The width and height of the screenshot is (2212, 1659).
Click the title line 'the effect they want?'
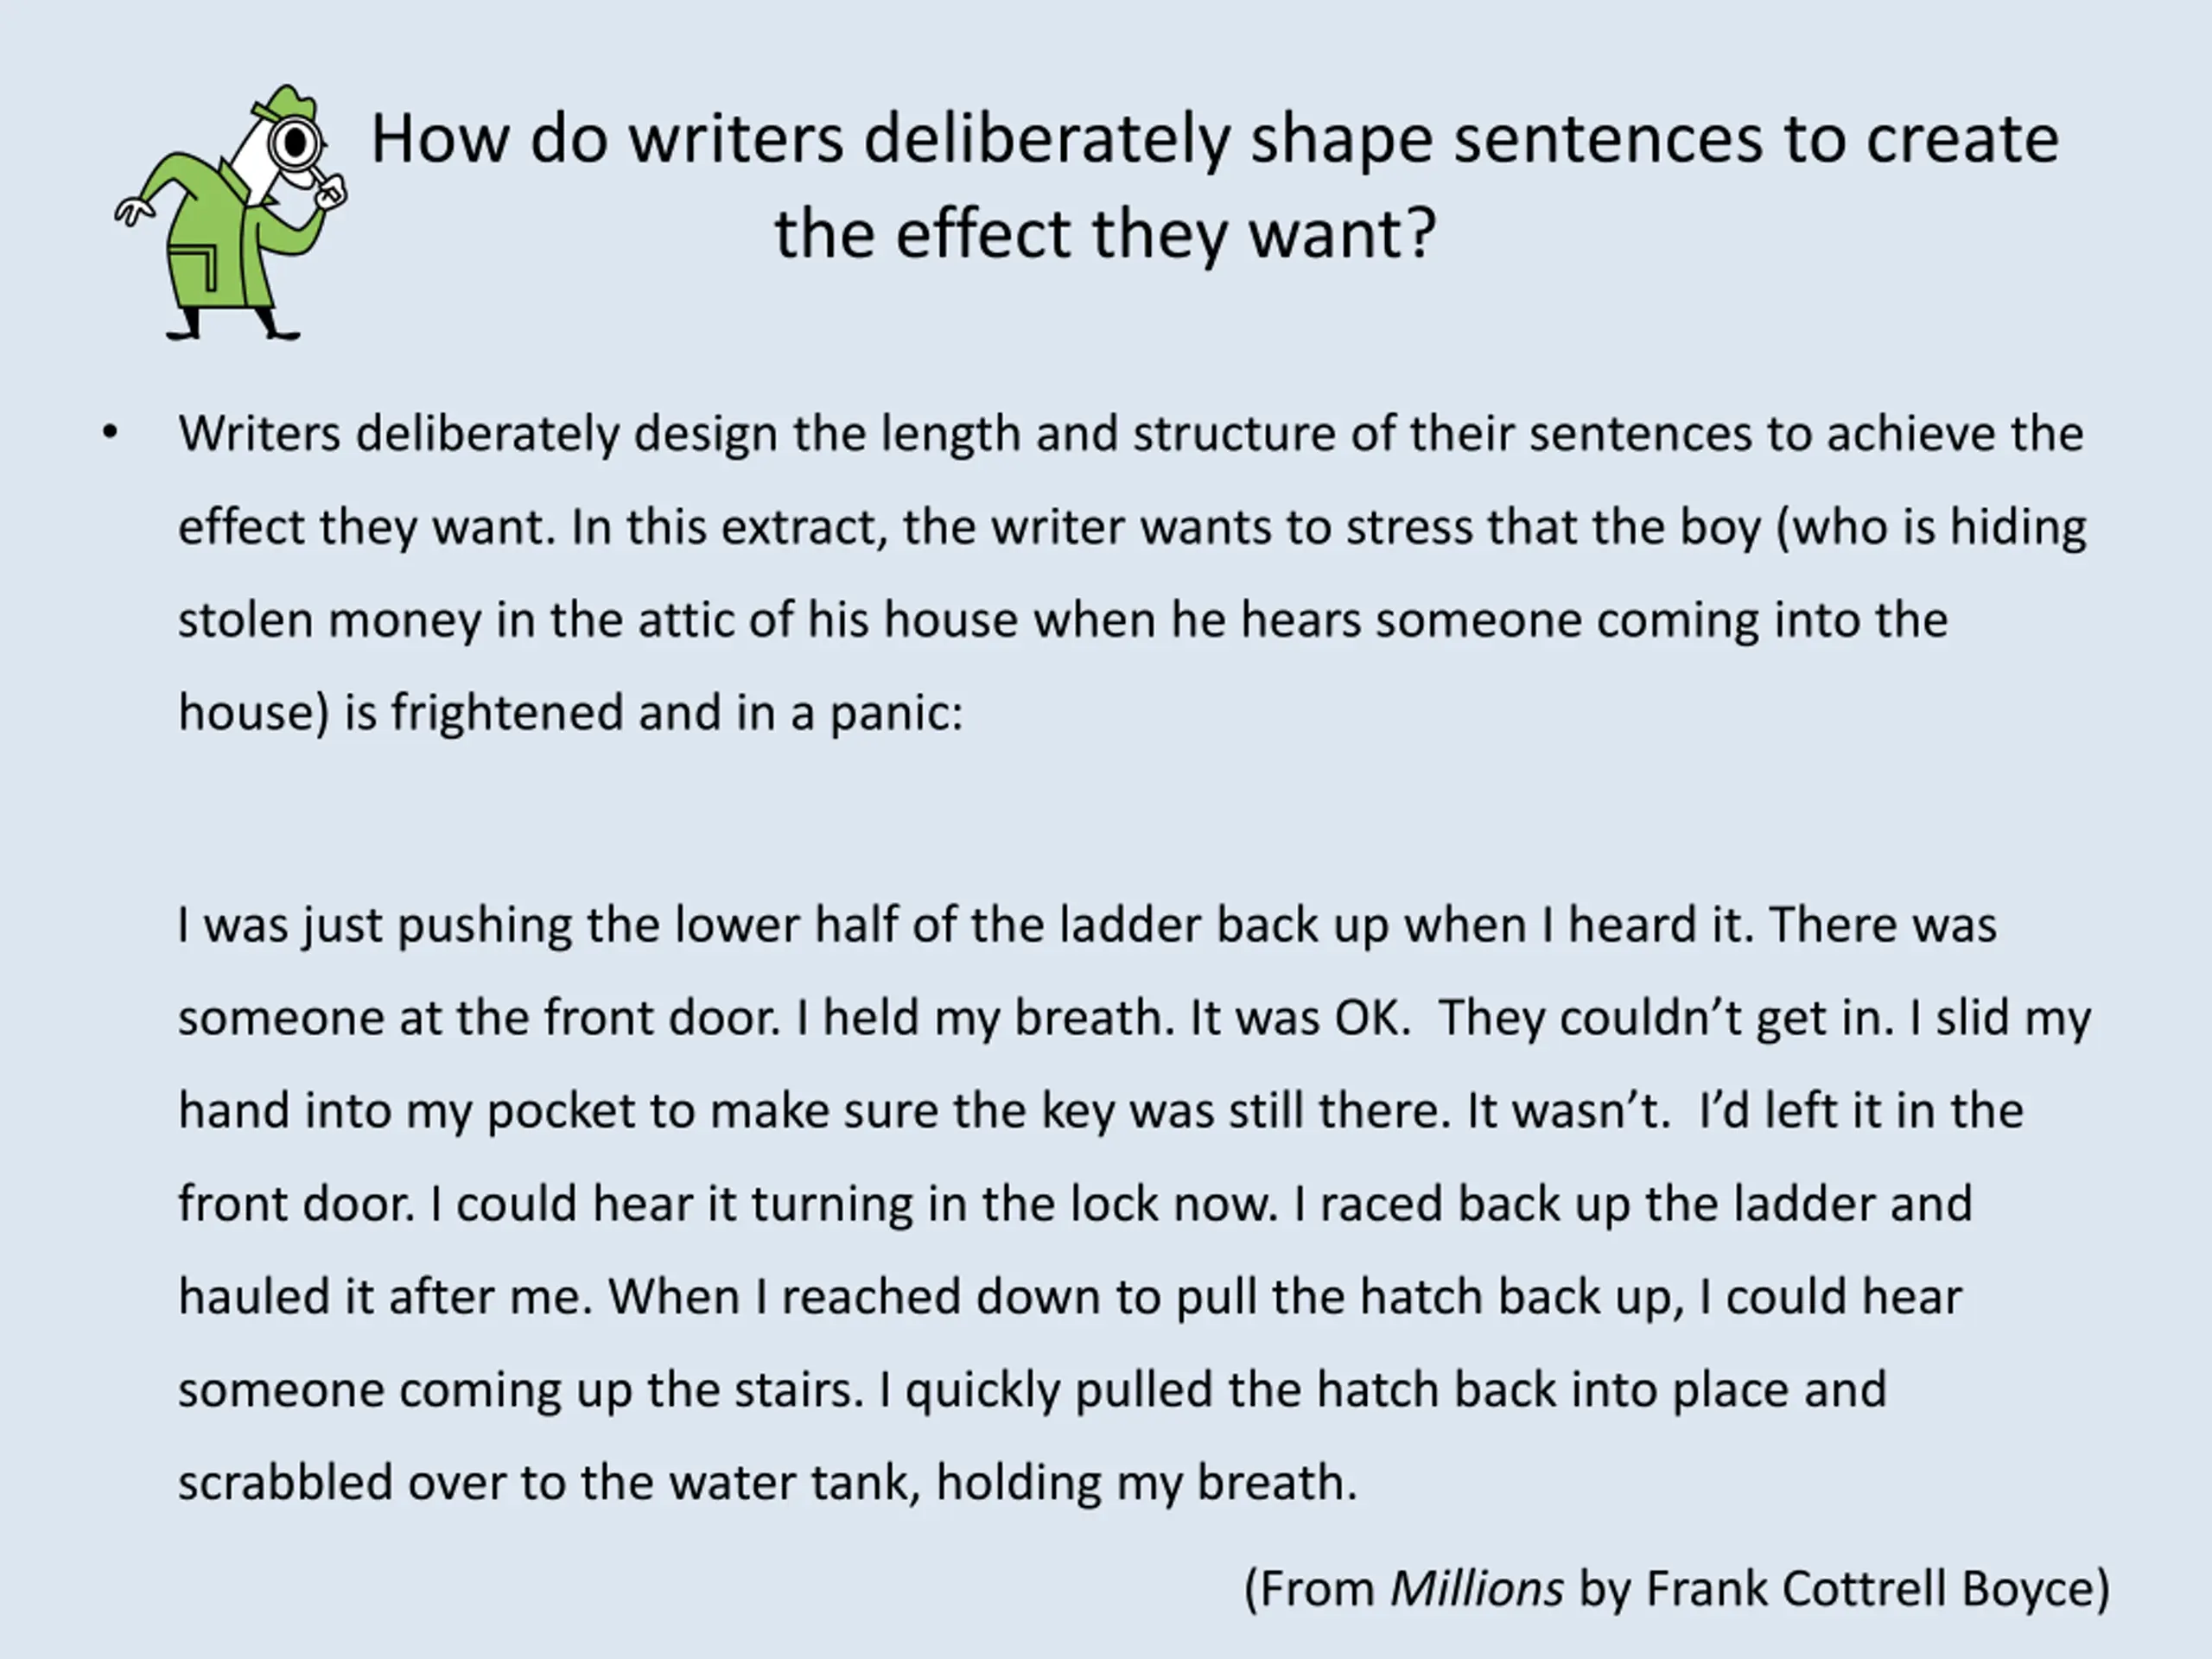tap(1105, 235)
